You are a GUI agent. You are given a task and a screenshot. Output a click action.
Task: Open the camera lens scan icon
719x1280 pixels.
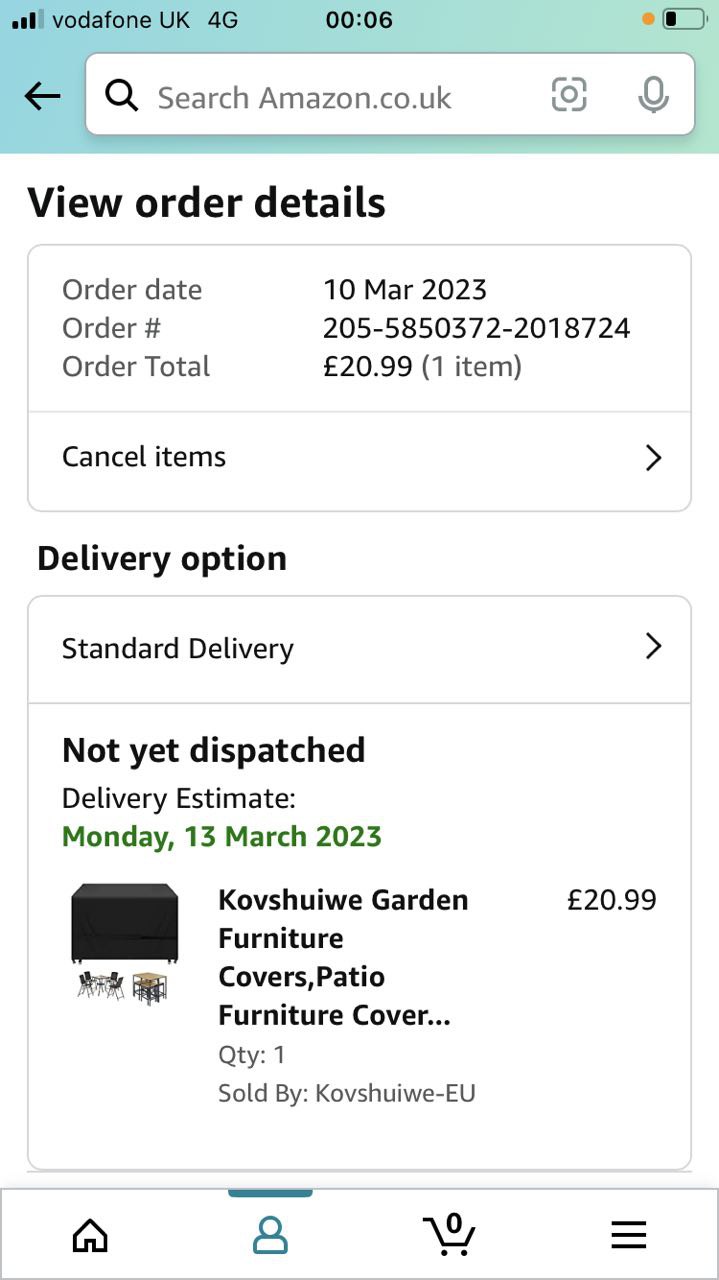coord(569,95)
